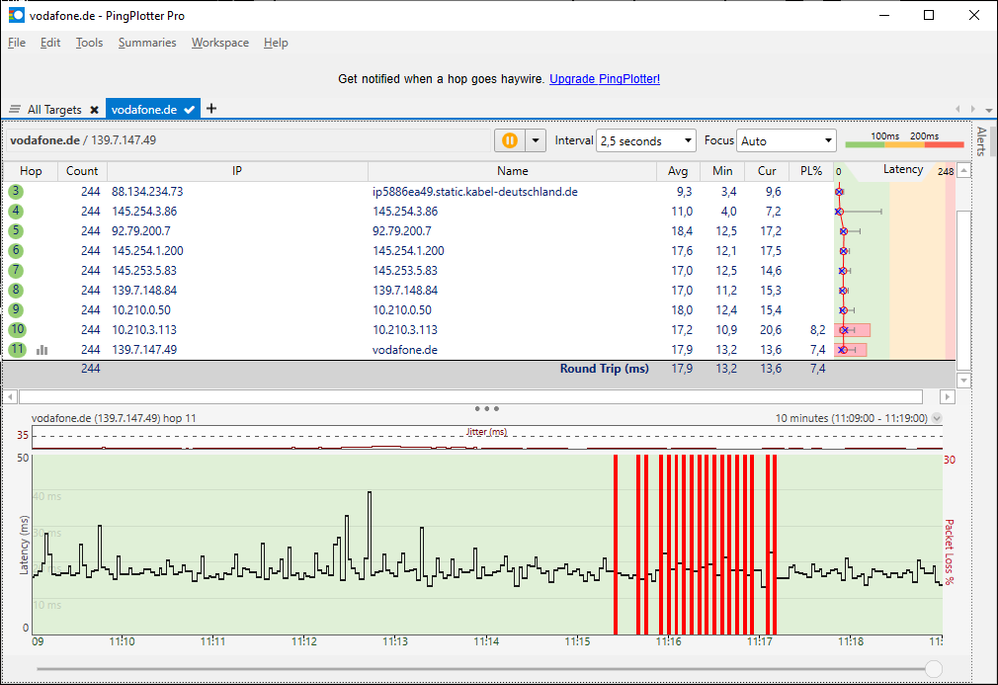Click the hop 3 green circle

(17, 191)
